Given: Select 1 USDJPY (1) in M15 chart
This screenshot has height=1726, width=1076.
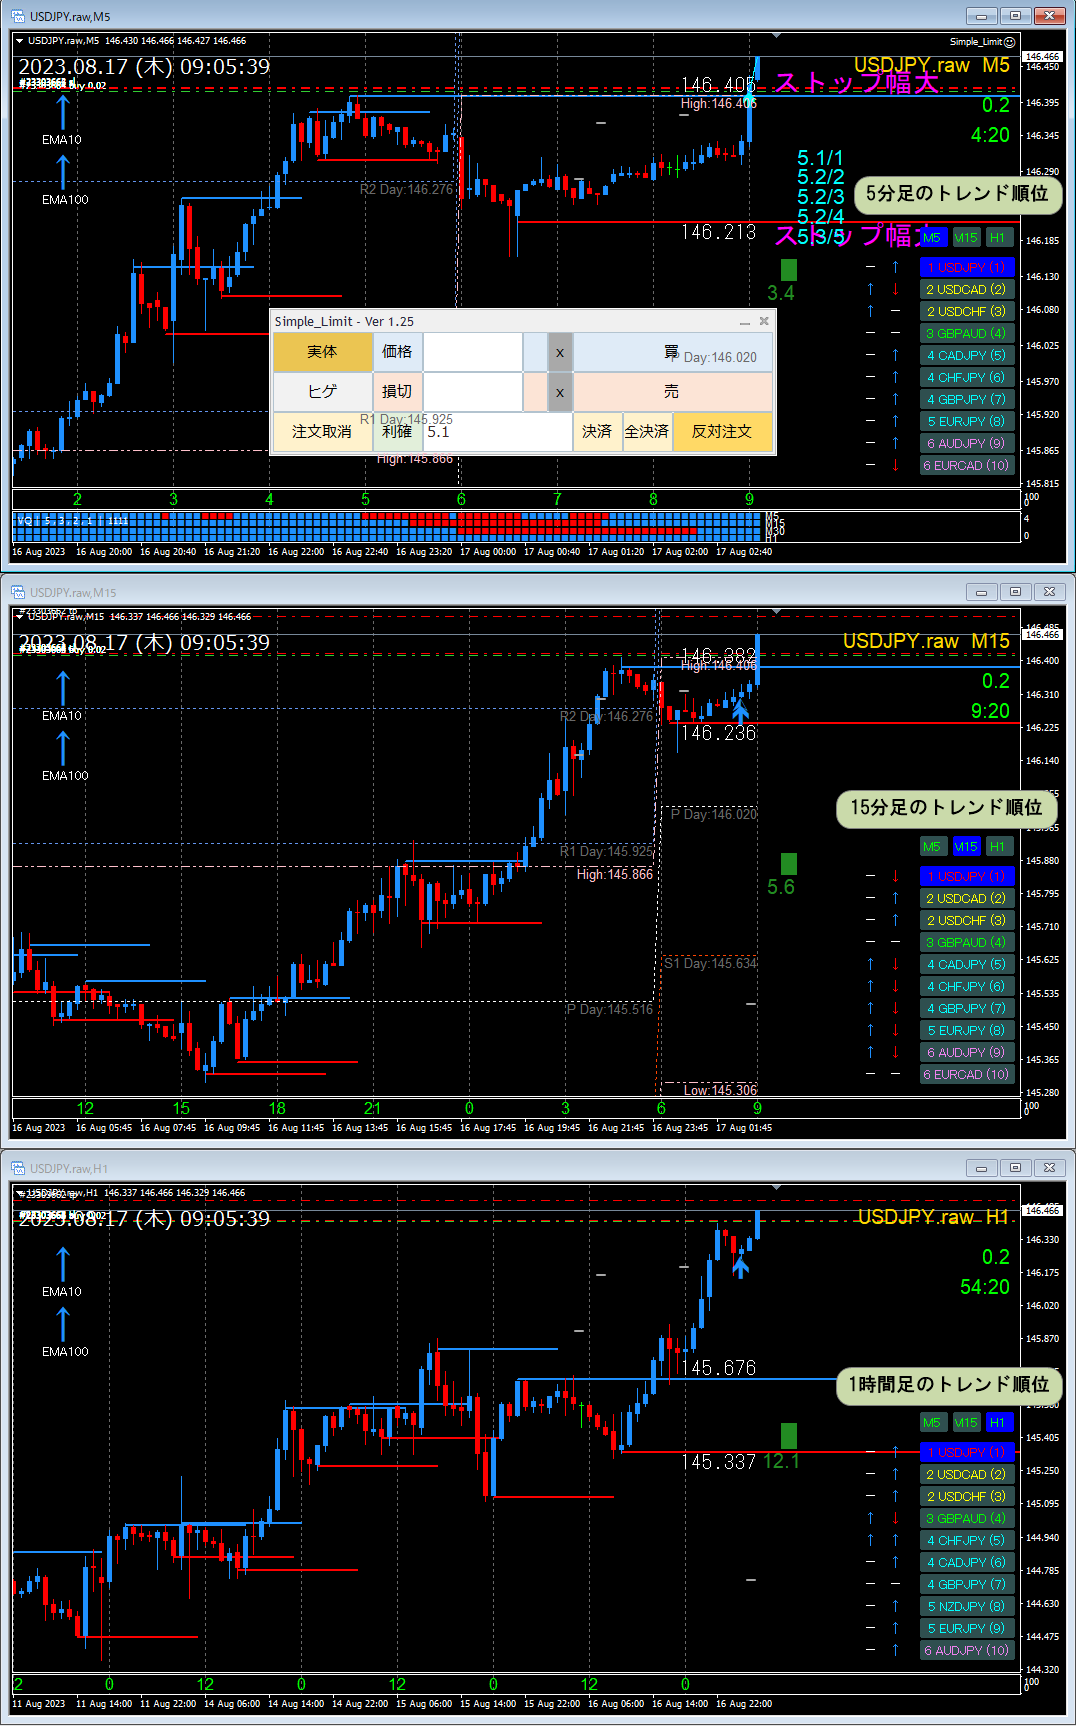Looking at the screenshot, I should pos(967,877).
